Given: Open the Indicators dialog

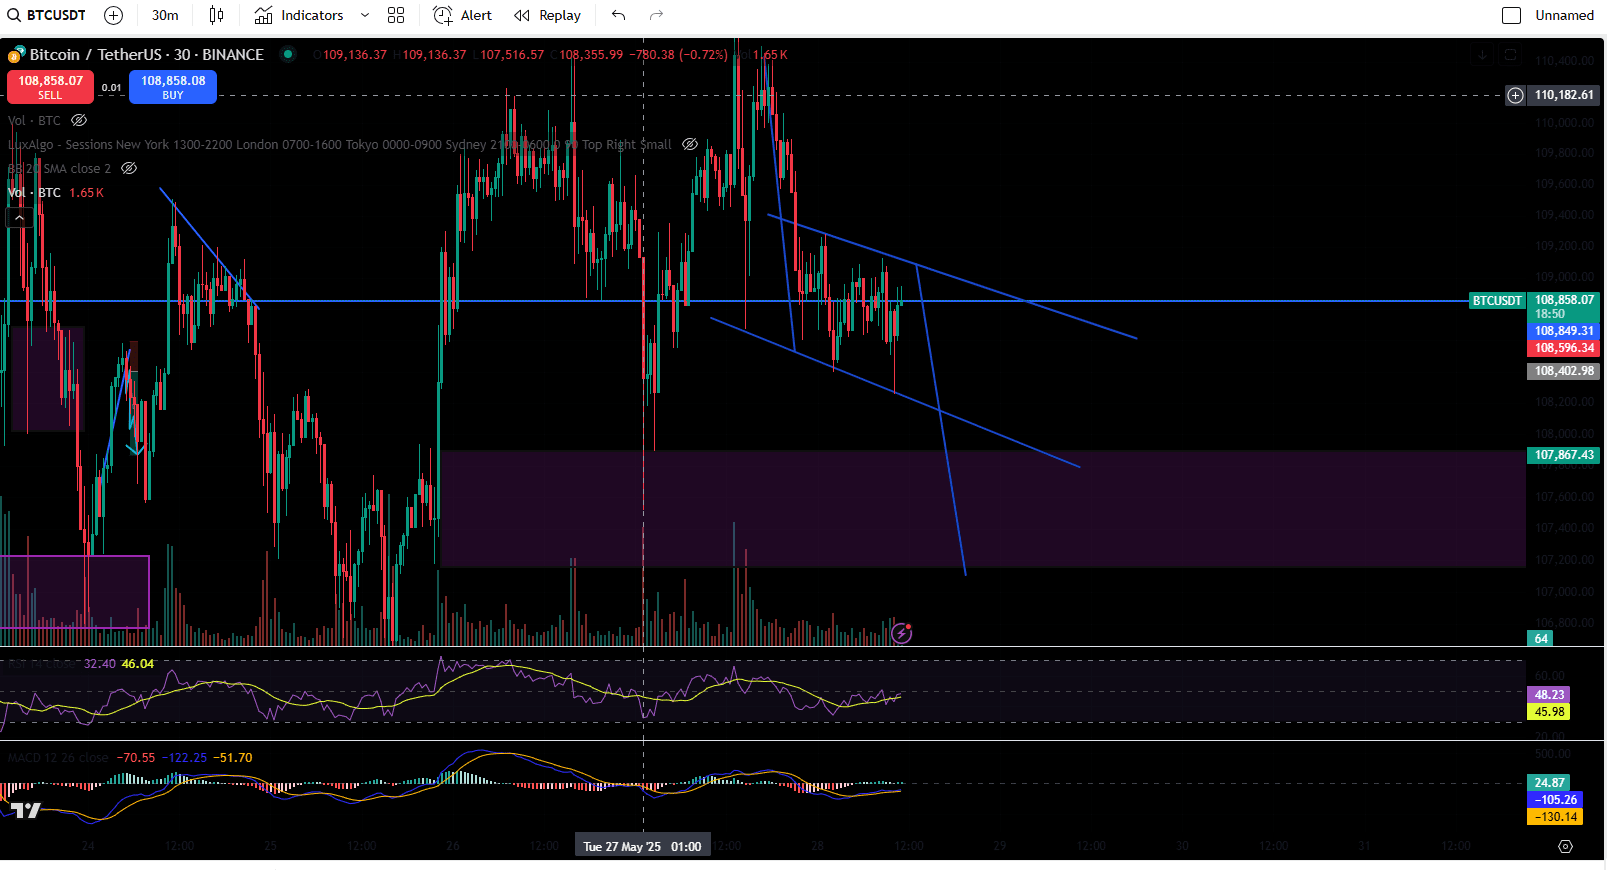Looking at the screenshot, I should click(298, 15).
